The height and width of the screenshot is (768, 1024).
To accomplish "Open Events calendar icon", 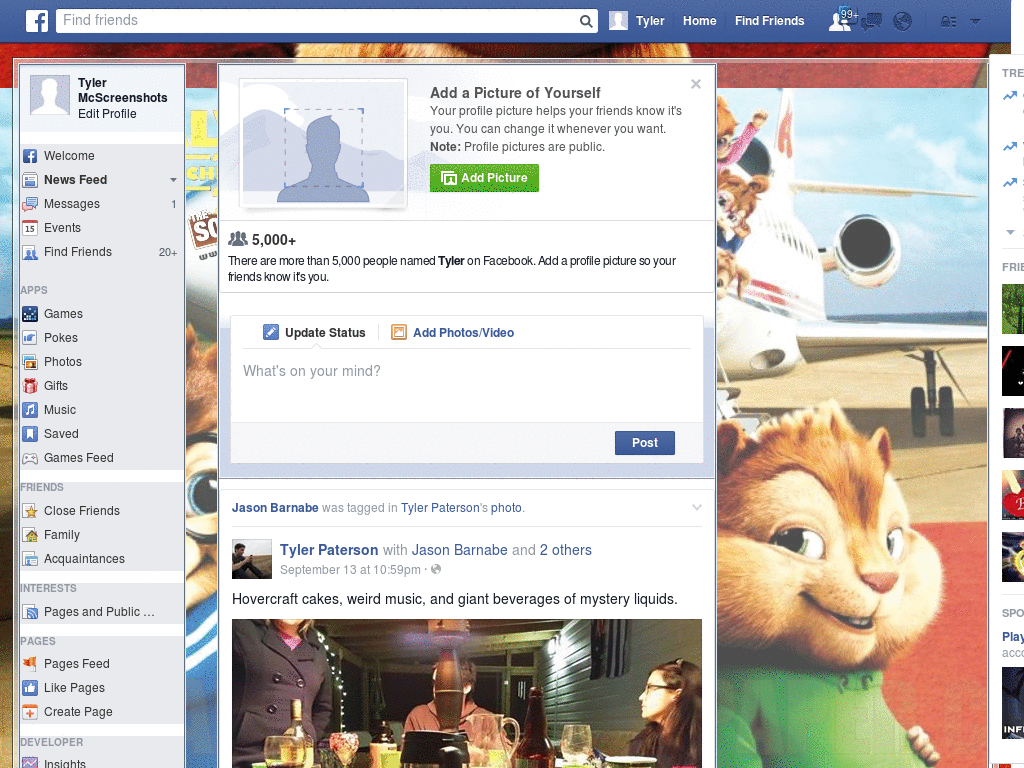I will tap(30, 228).
